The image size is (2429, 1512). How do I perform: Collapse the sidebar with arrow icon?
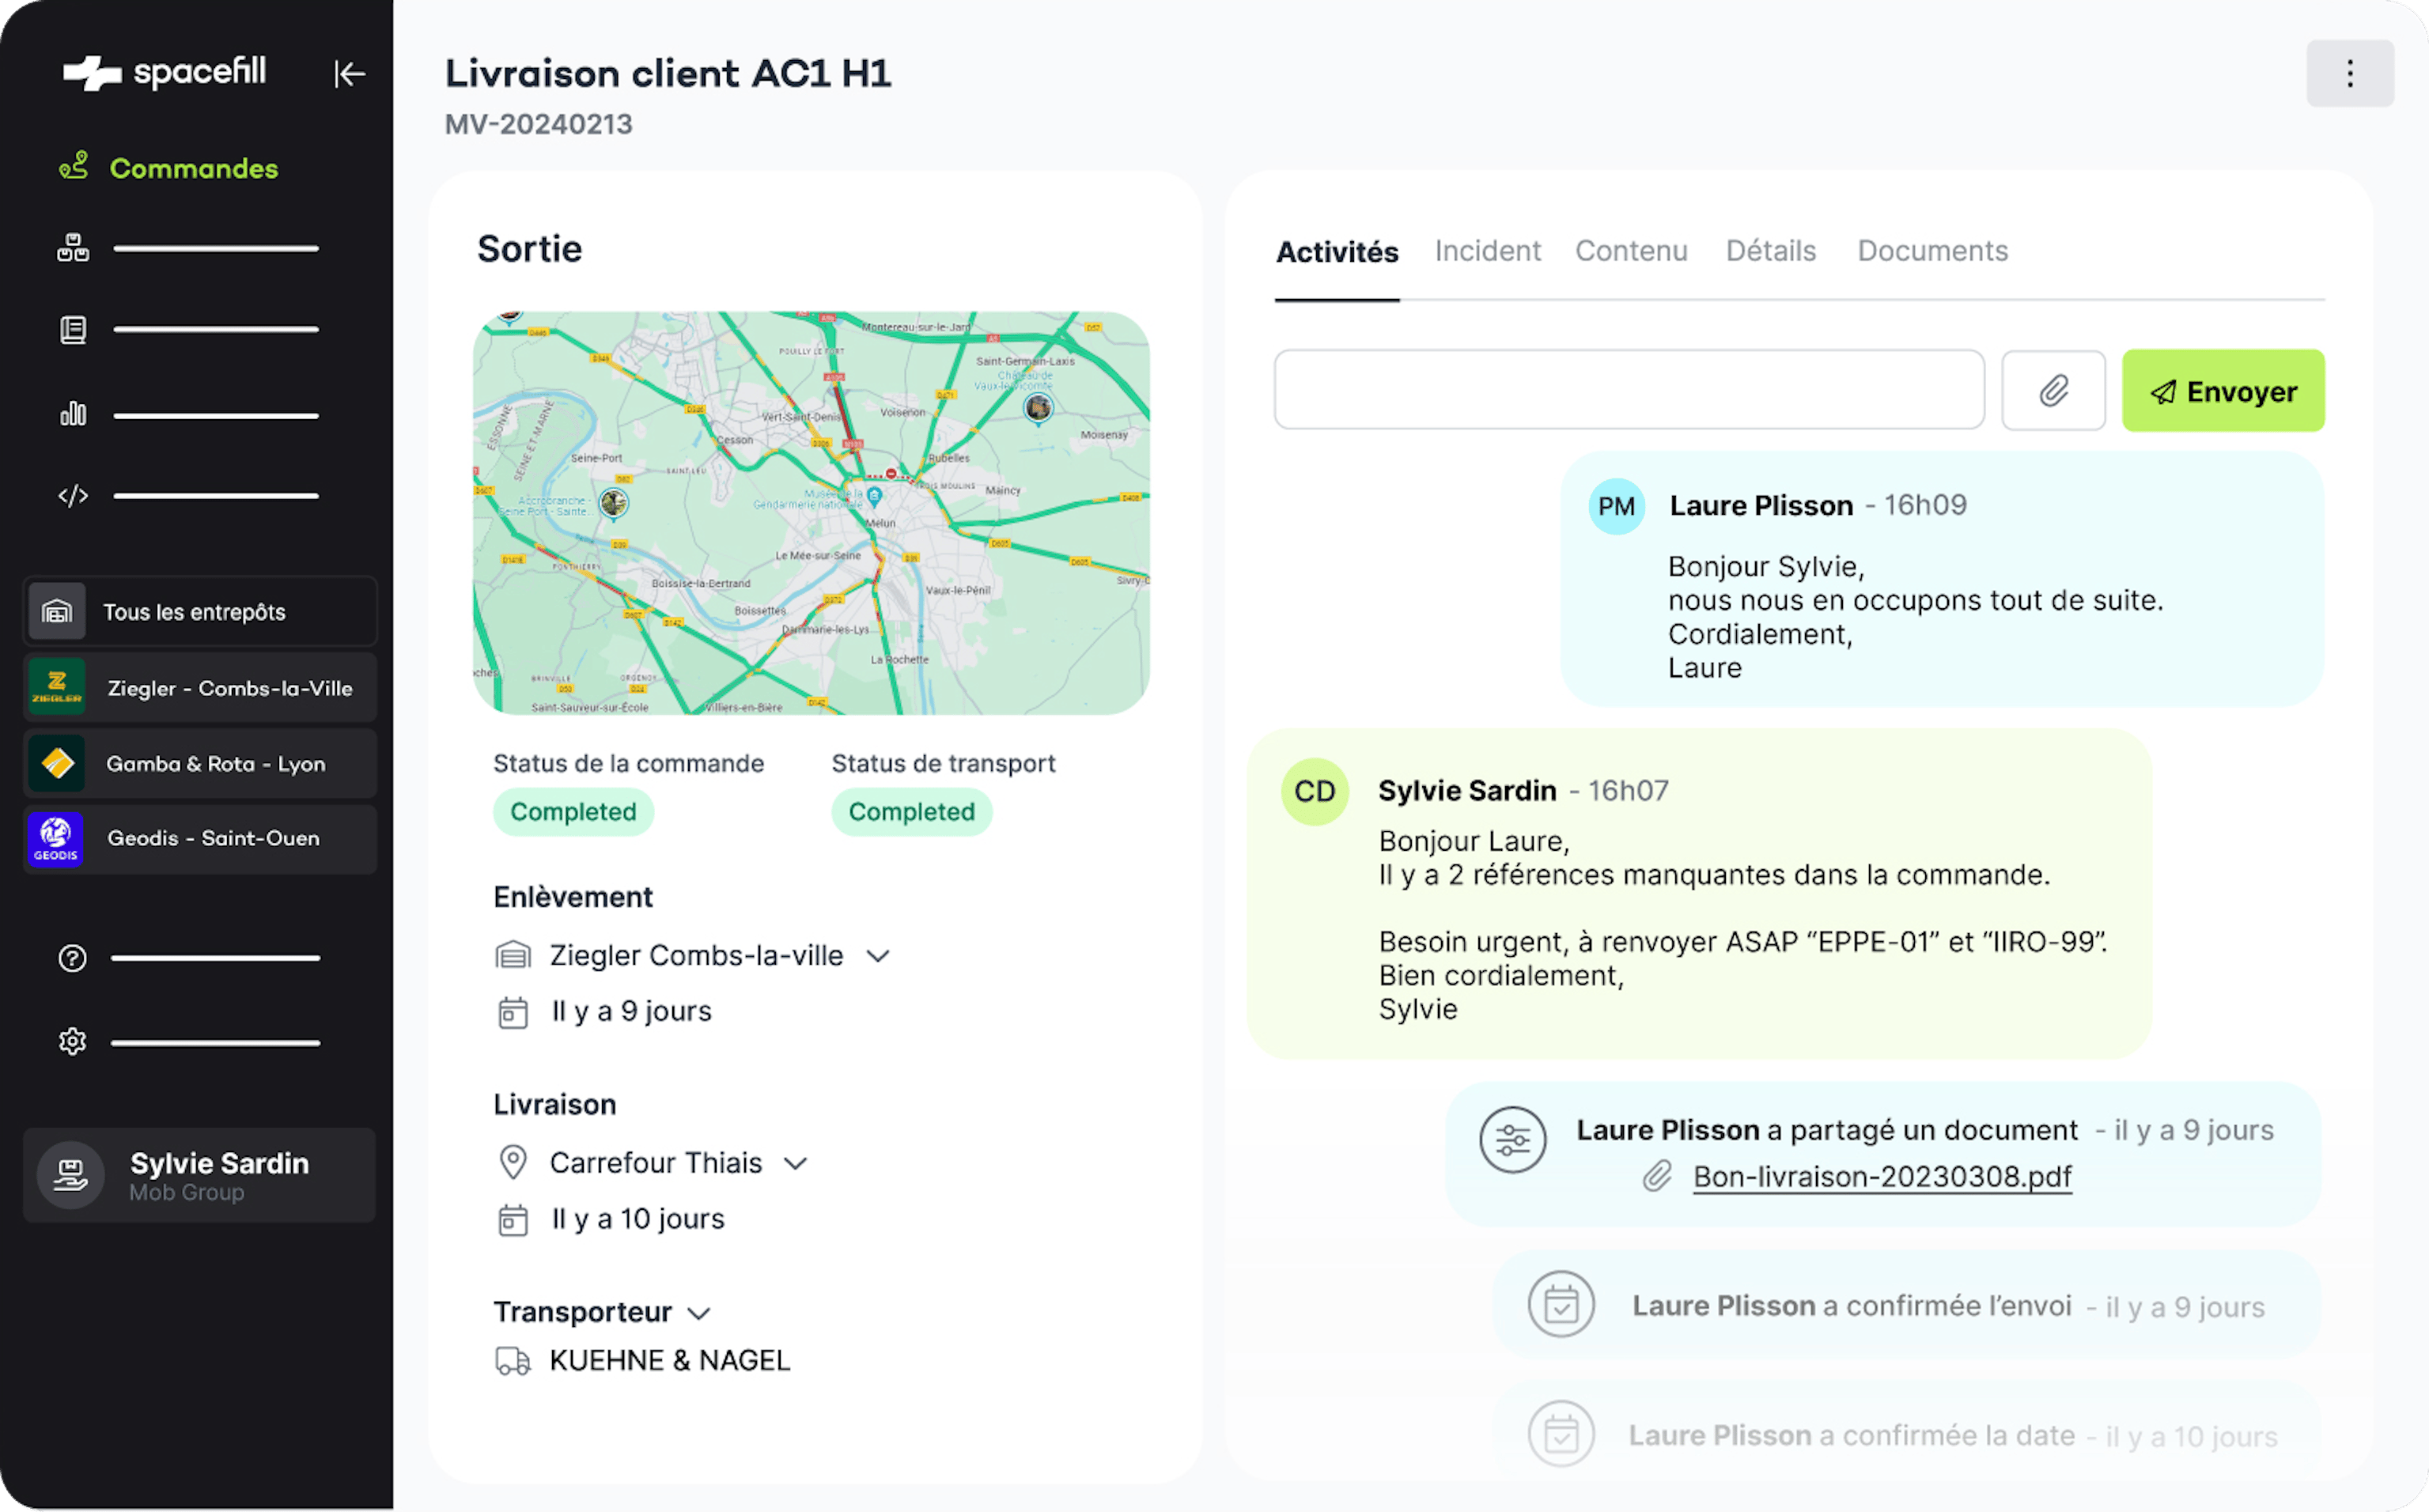(349, 74)
